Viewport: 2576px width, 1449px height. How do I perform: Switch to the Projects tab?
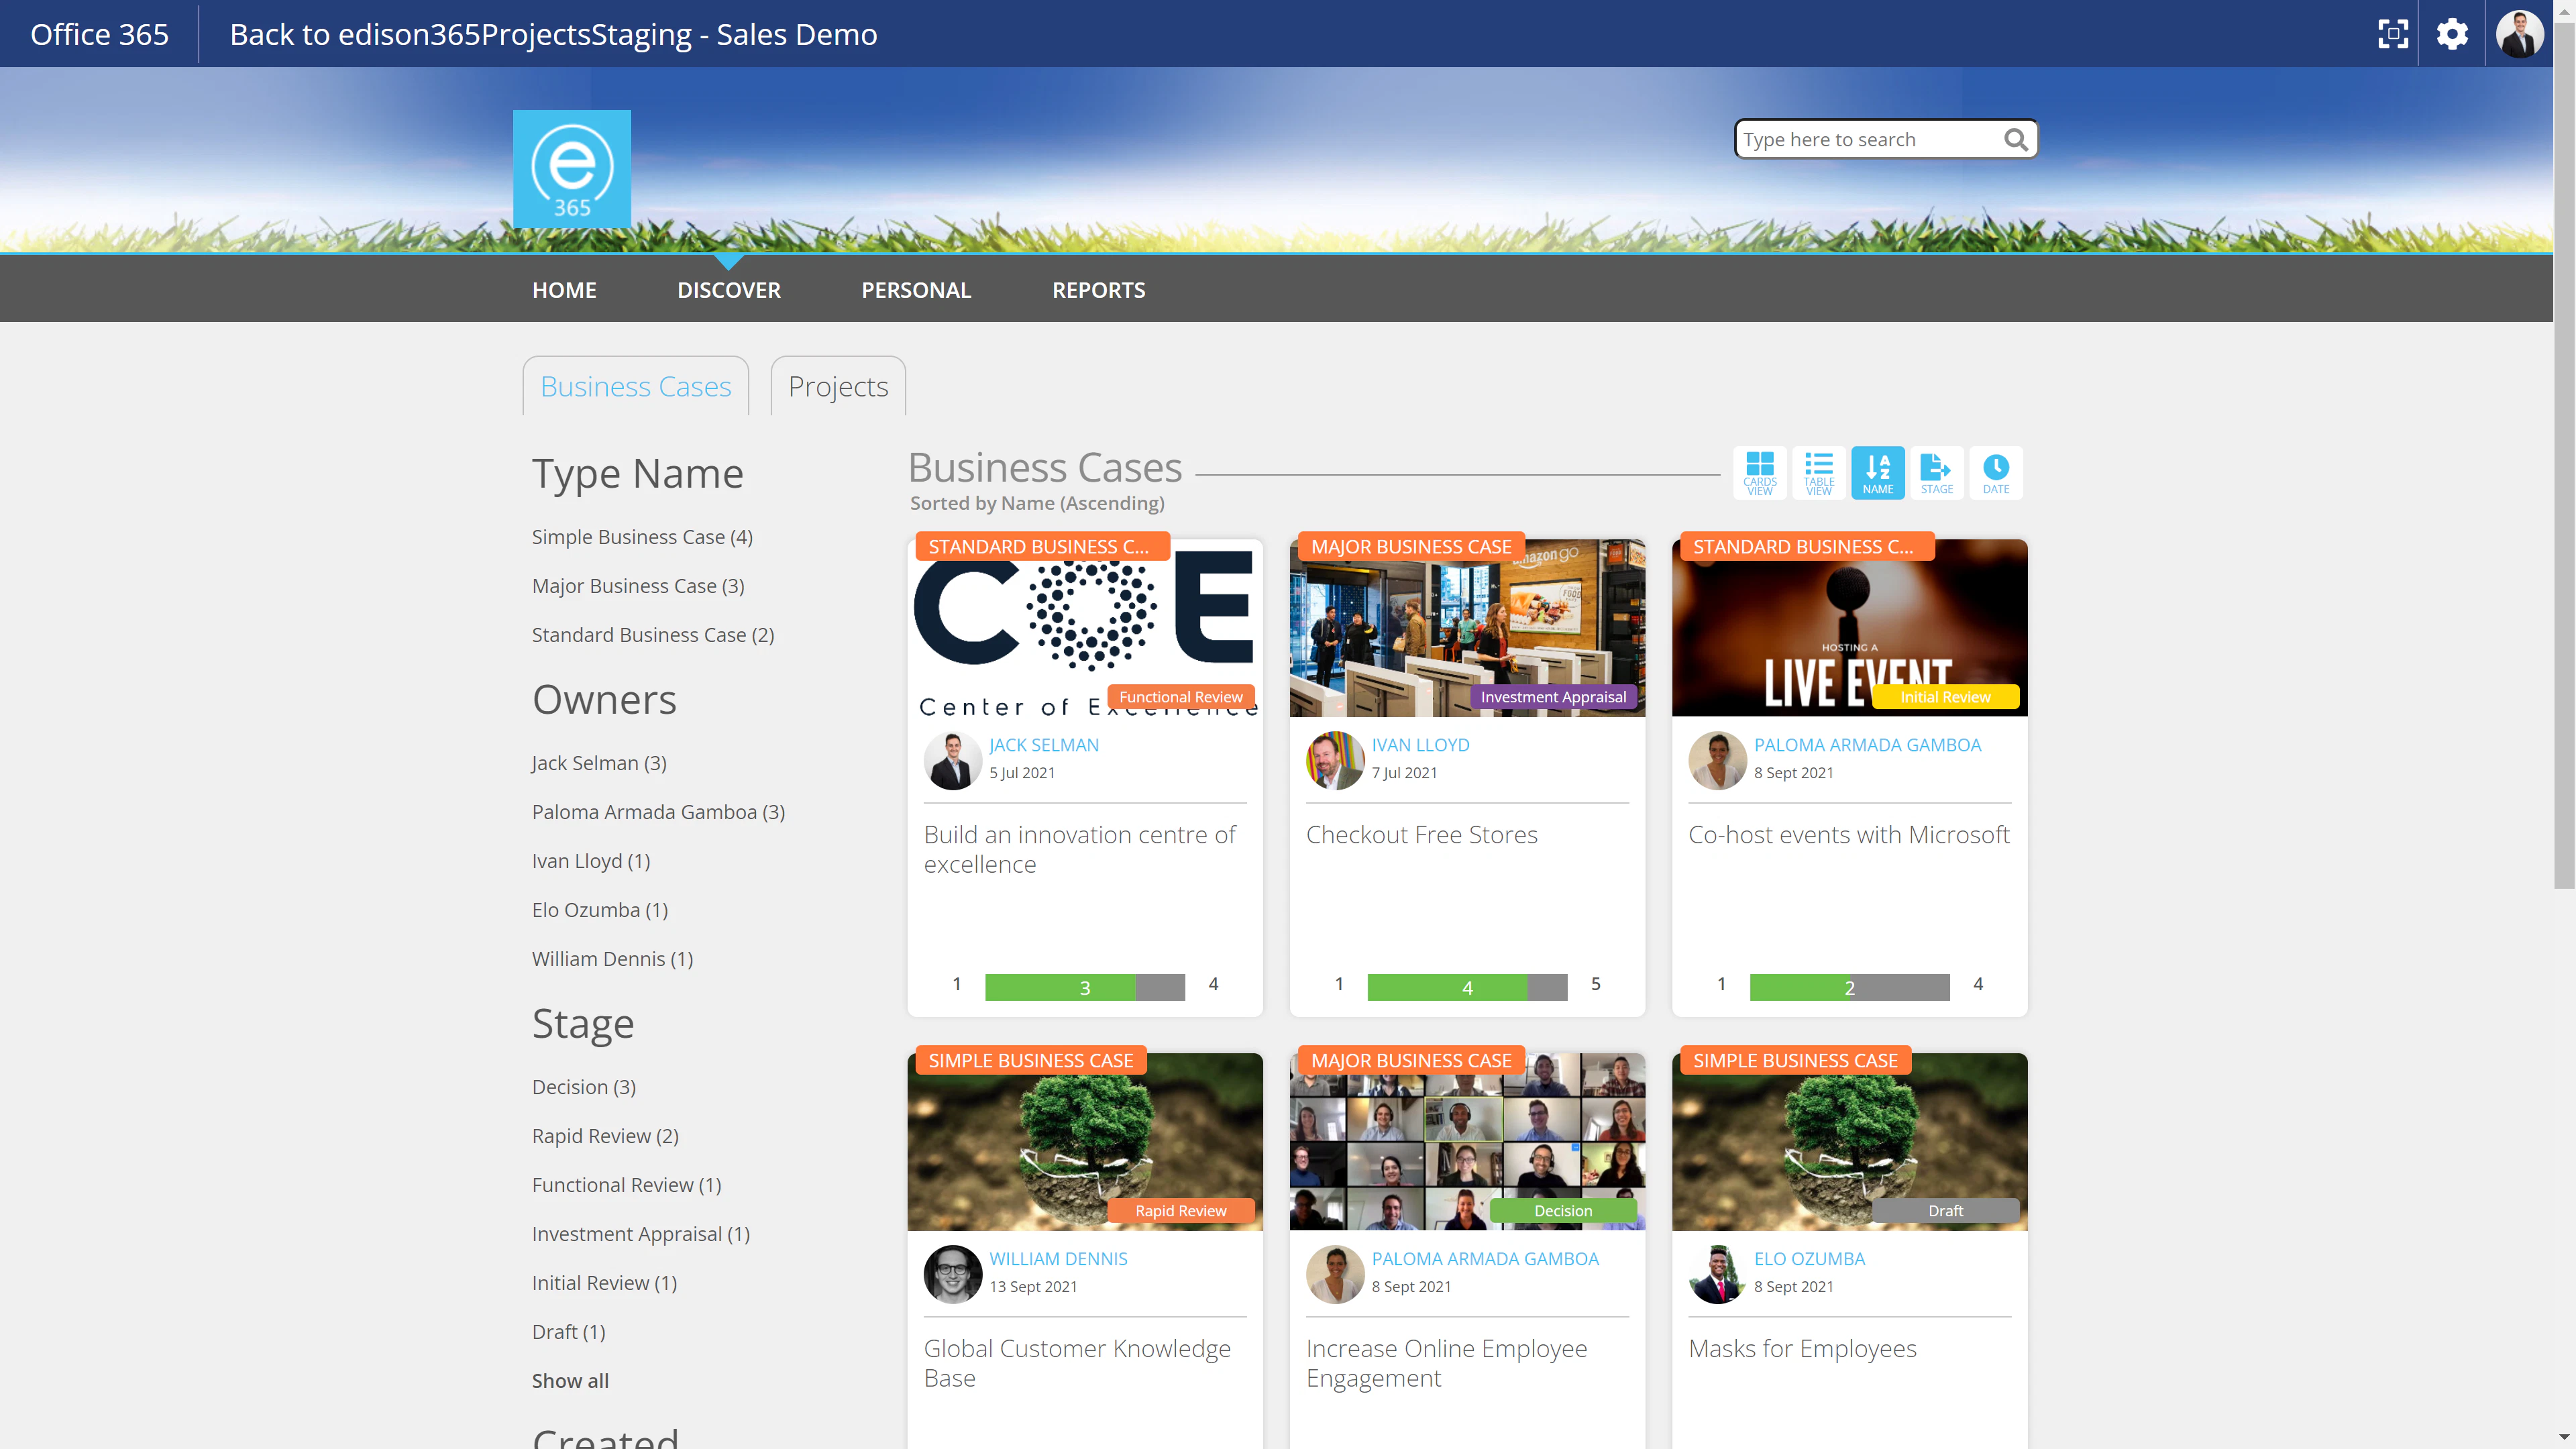[837, 386]
